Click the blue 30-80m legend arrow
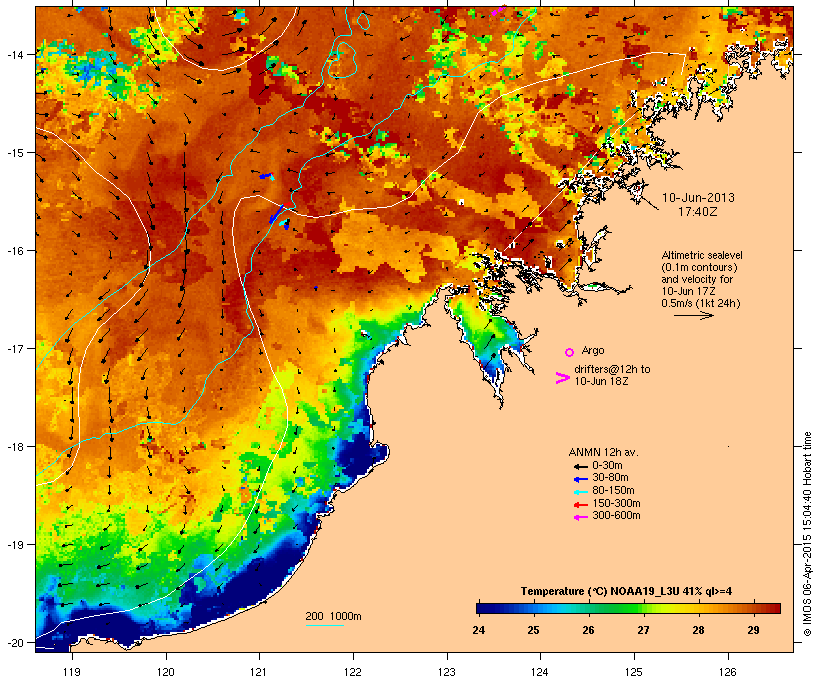820x680 pixels. point(580,479)
